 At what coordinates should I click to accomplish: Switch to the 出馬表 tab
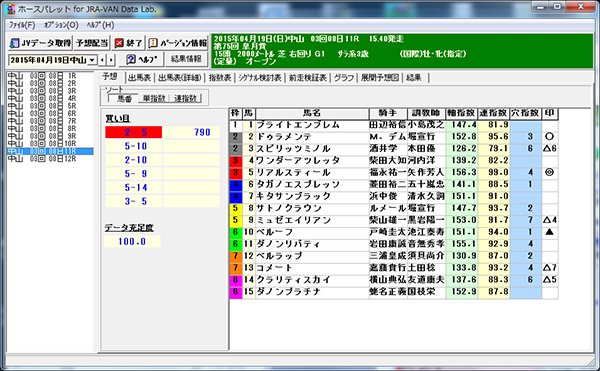coord(140,78)
